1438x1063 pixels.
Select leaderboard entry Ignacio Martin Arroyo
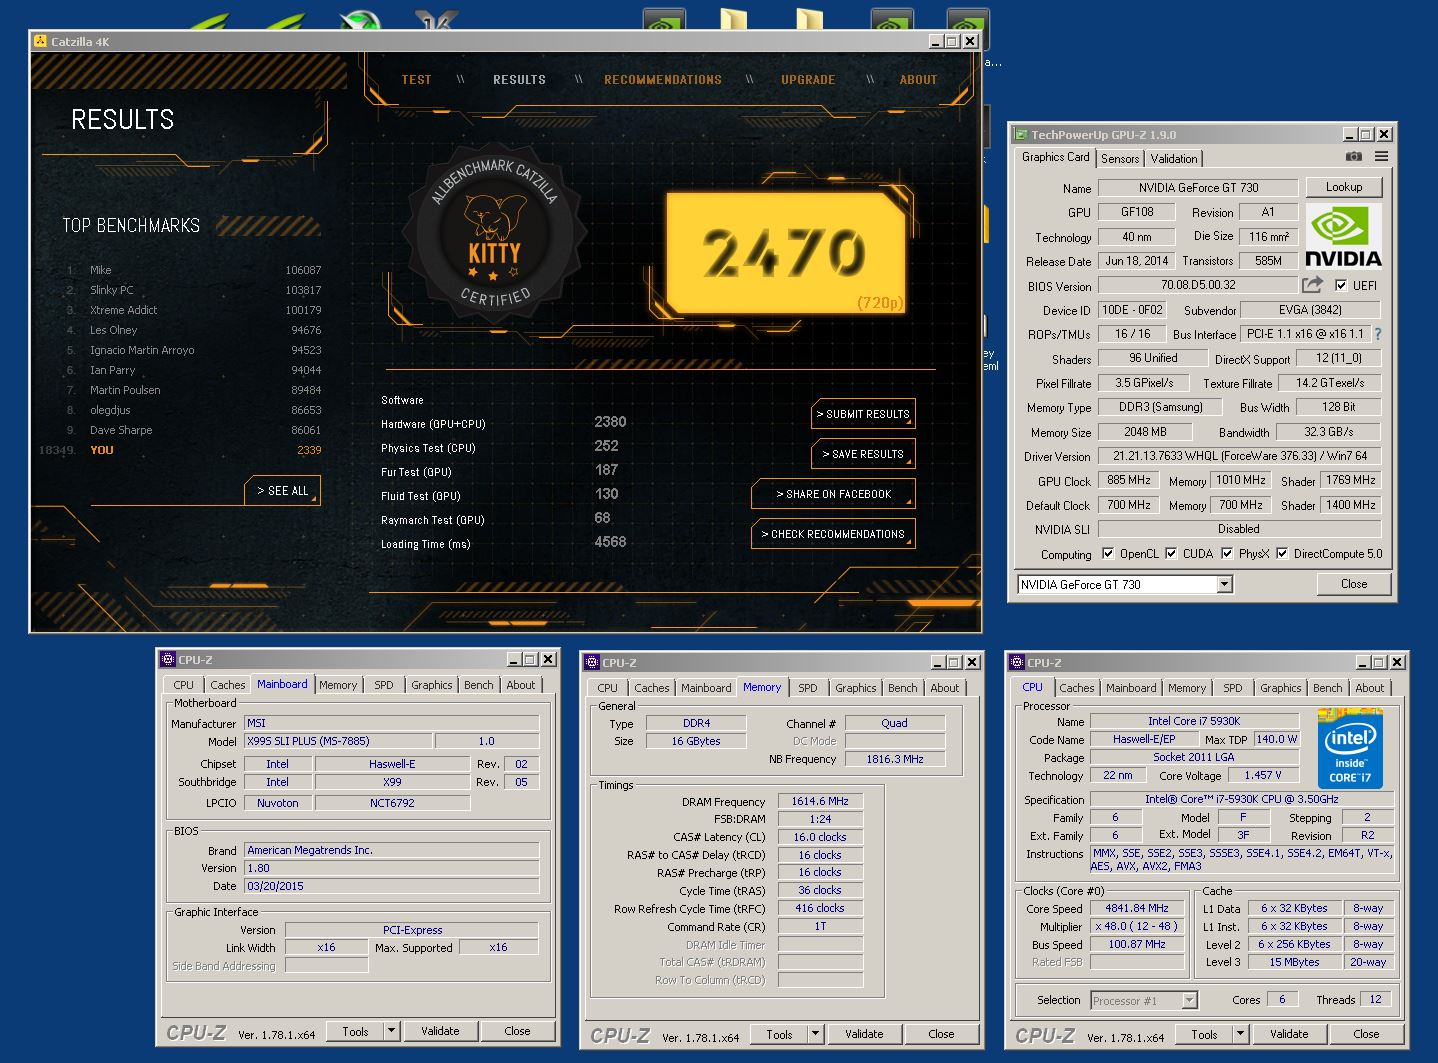point(194,350)
